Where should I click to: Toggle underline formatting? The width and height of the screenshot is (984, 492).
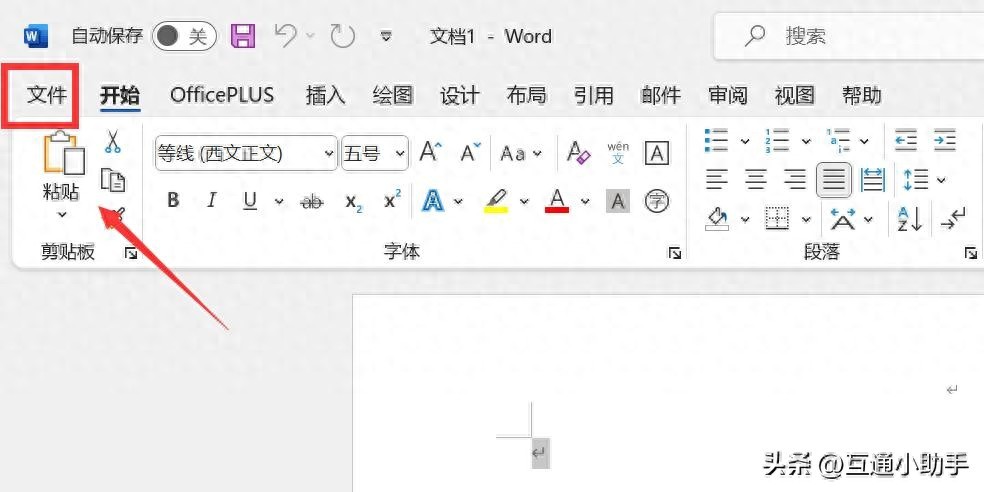click(250, 201)
